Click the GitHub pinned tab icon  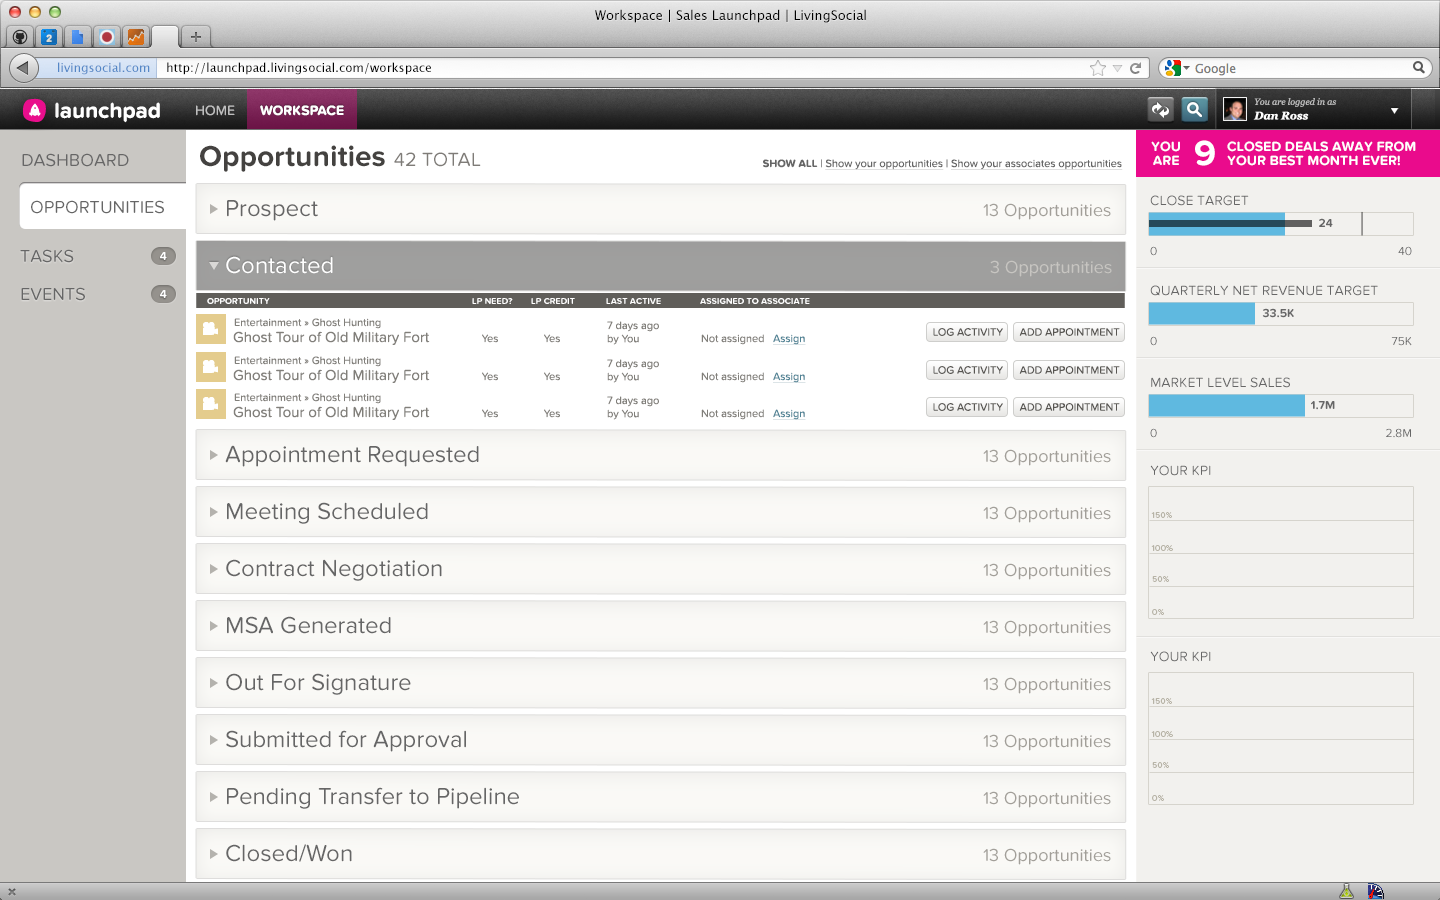coord(20,37)
